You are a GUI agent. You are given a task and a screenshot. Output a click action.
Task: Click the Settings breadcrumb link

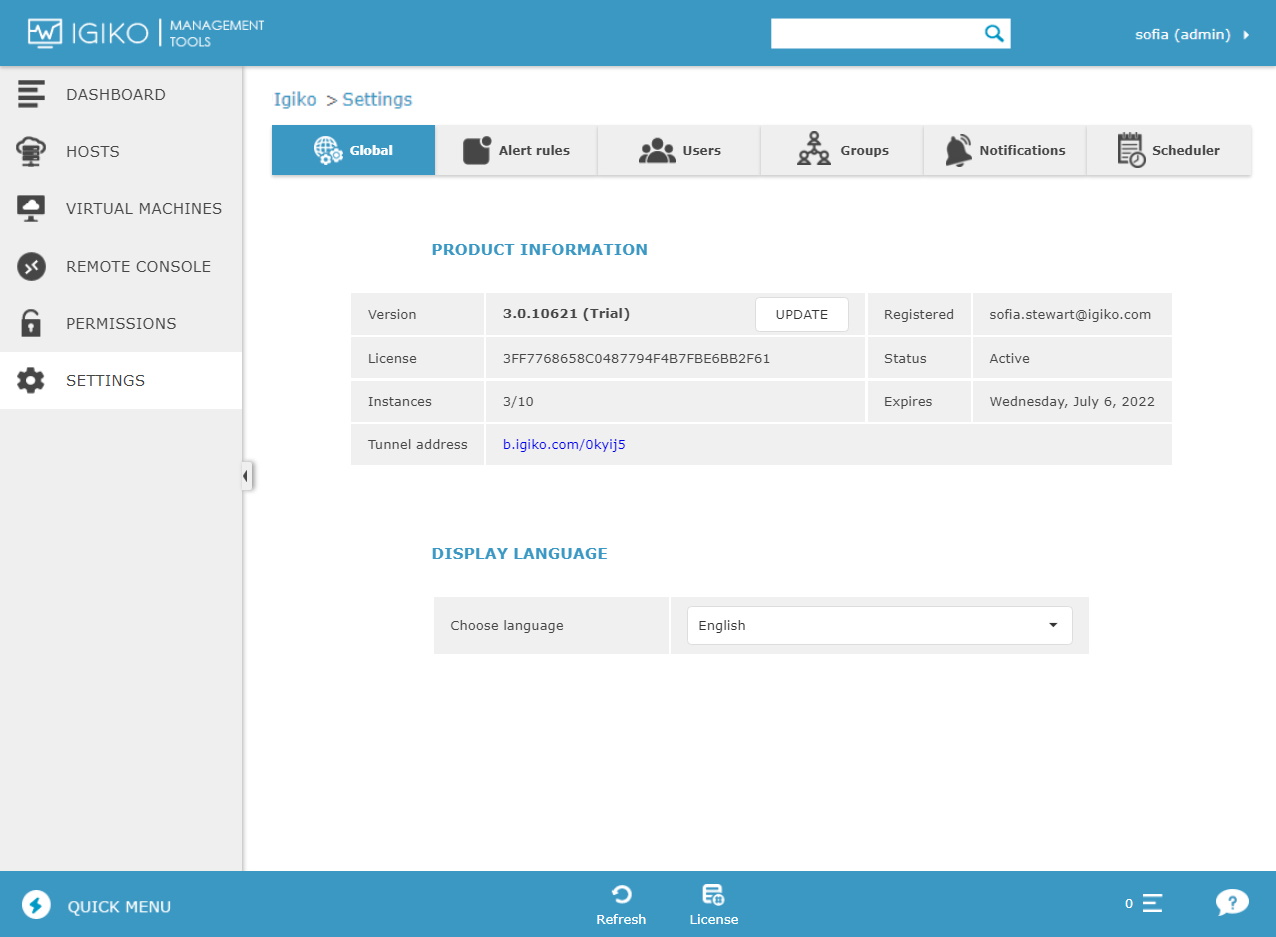coord(377,99)
